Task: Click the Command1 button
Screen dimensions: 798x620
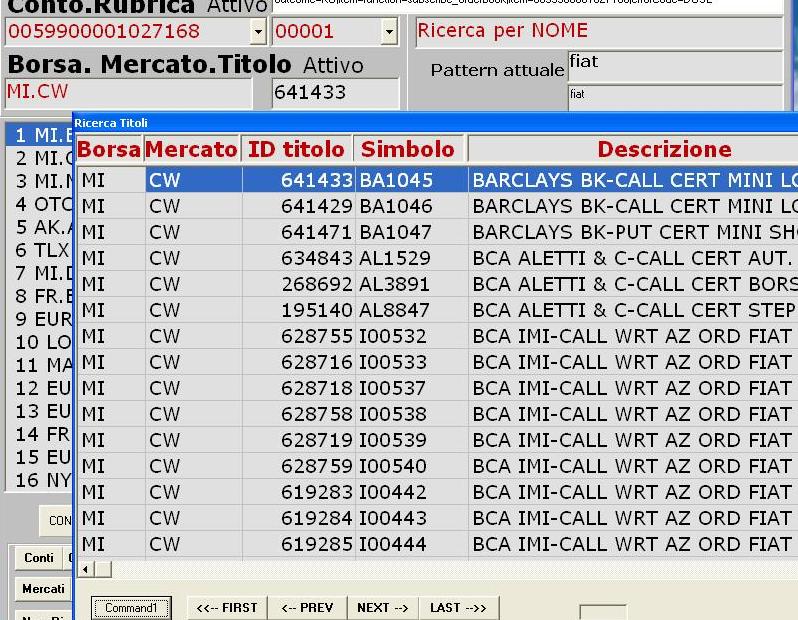Action: (131, 608)
